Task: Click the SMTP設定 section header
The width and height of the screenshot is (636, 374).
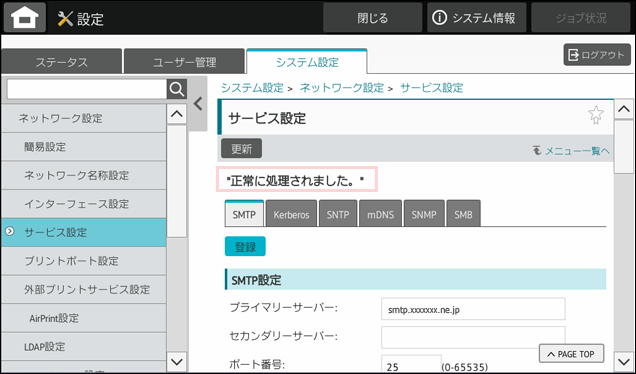Action: tap(415, 279)
